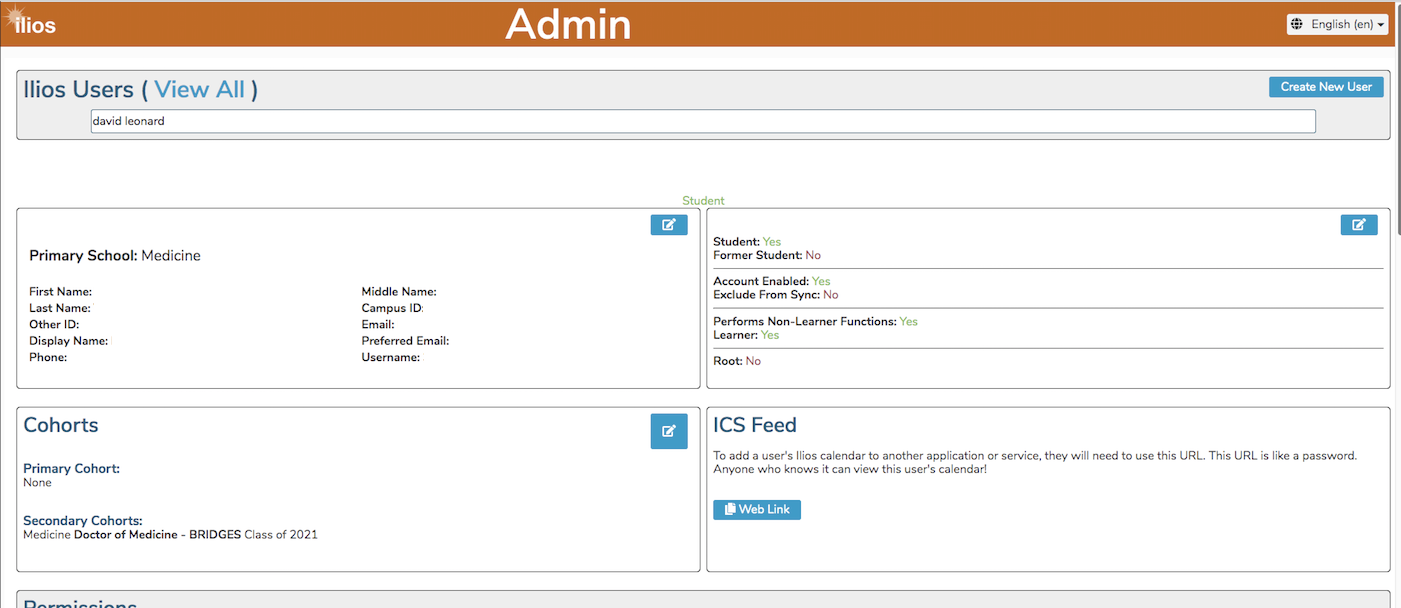Click the BRIDGES Class of 2021 cohort entry
Viewport: 1401px width, 608px height.
pos(170,535)
